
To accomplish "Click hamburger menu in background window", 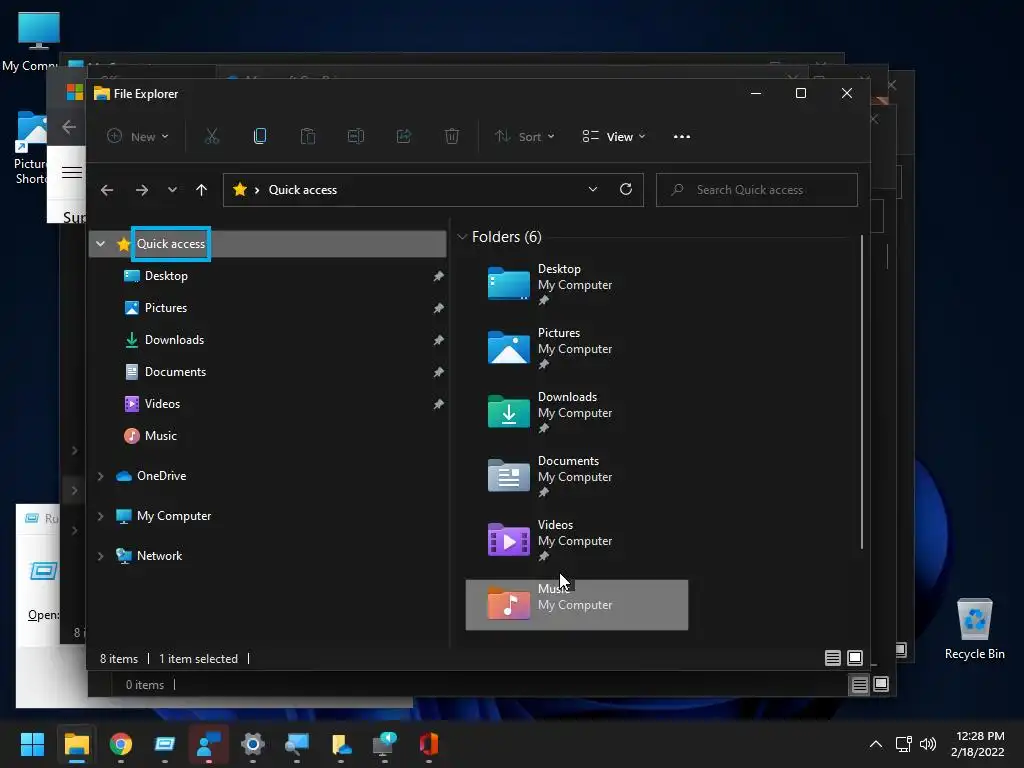I will [72, 172].
